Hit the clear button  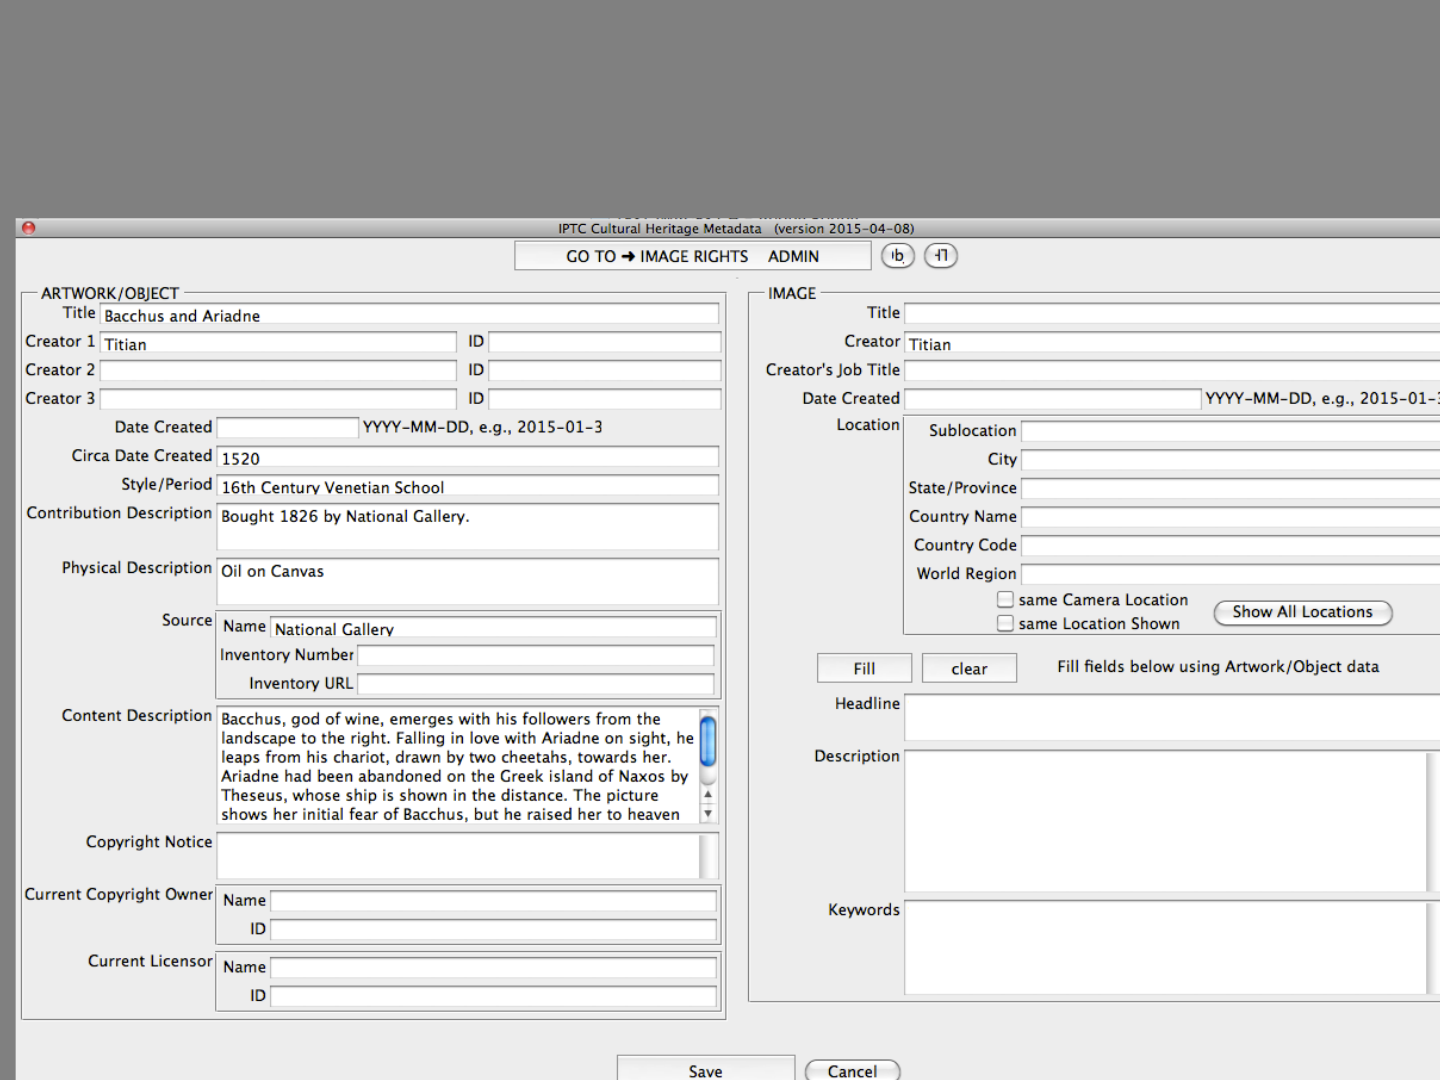[x=968, y=668]
